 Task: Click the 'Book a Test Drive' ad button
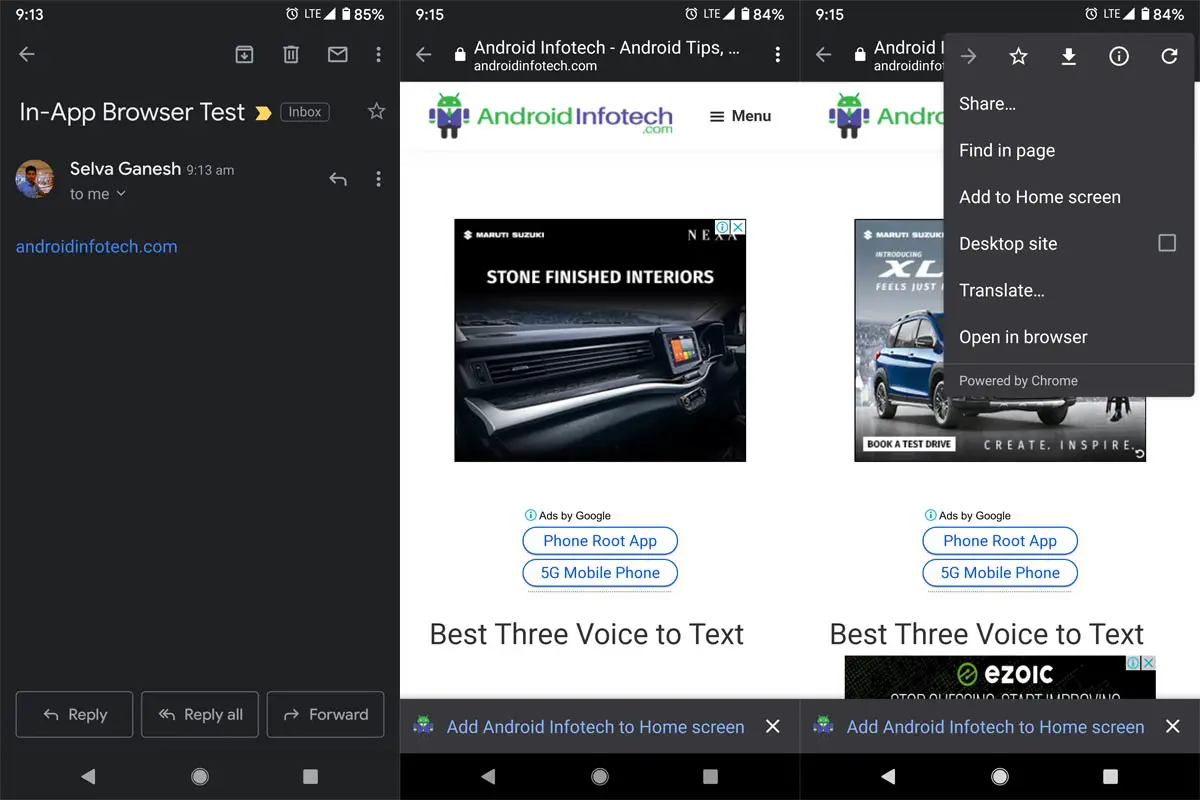pos(909,444)
